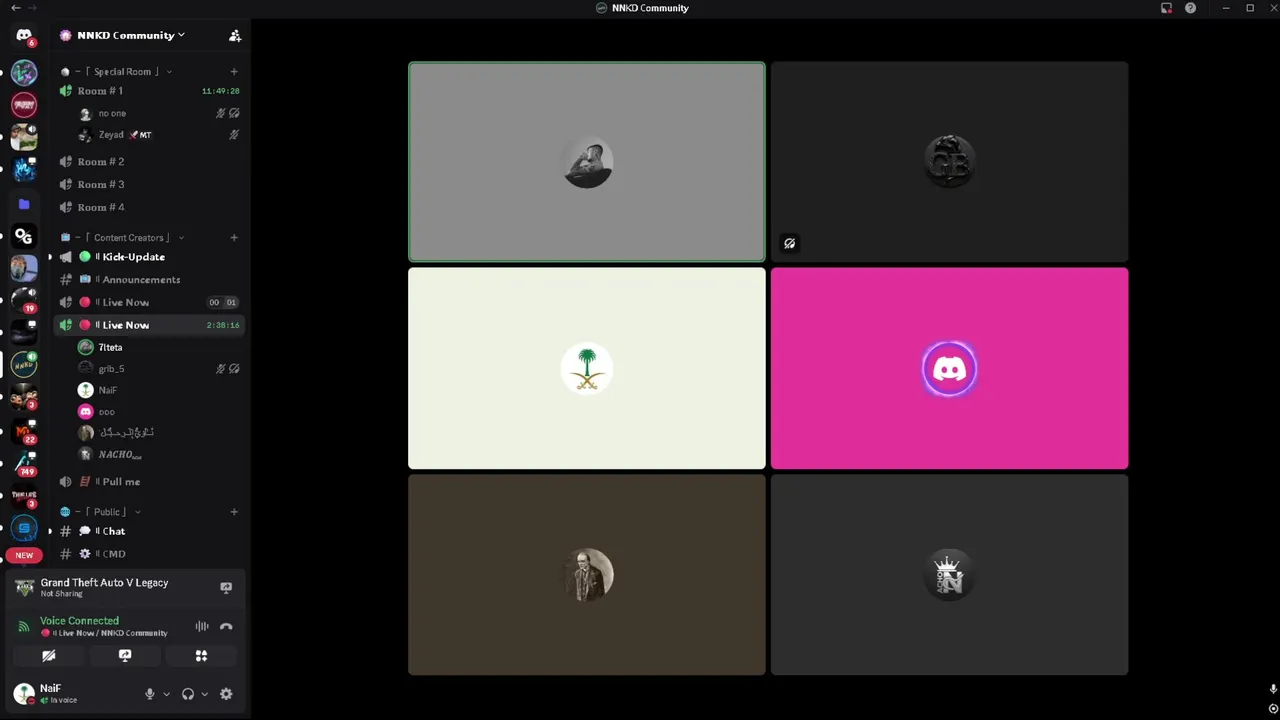
Task: Open the red server icon below the first server avatar
Action: pyautogui.click(x=24, y=104)
